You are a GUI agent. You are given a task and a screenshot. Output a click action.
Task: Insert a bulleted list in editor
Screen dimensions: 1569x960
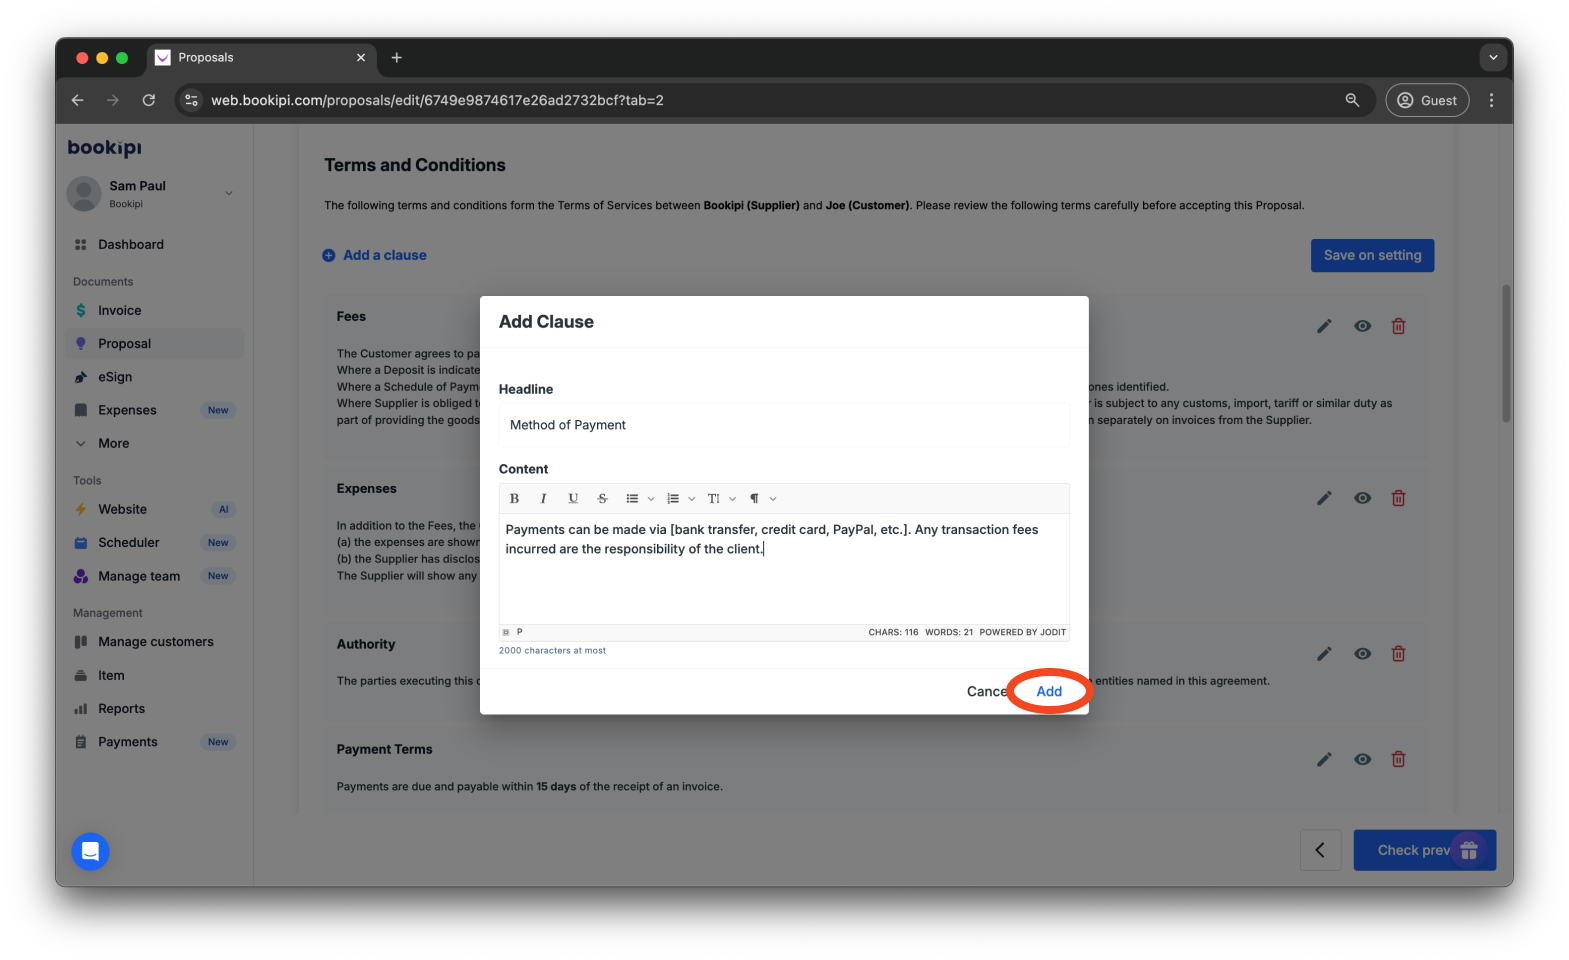pos(632,498)
